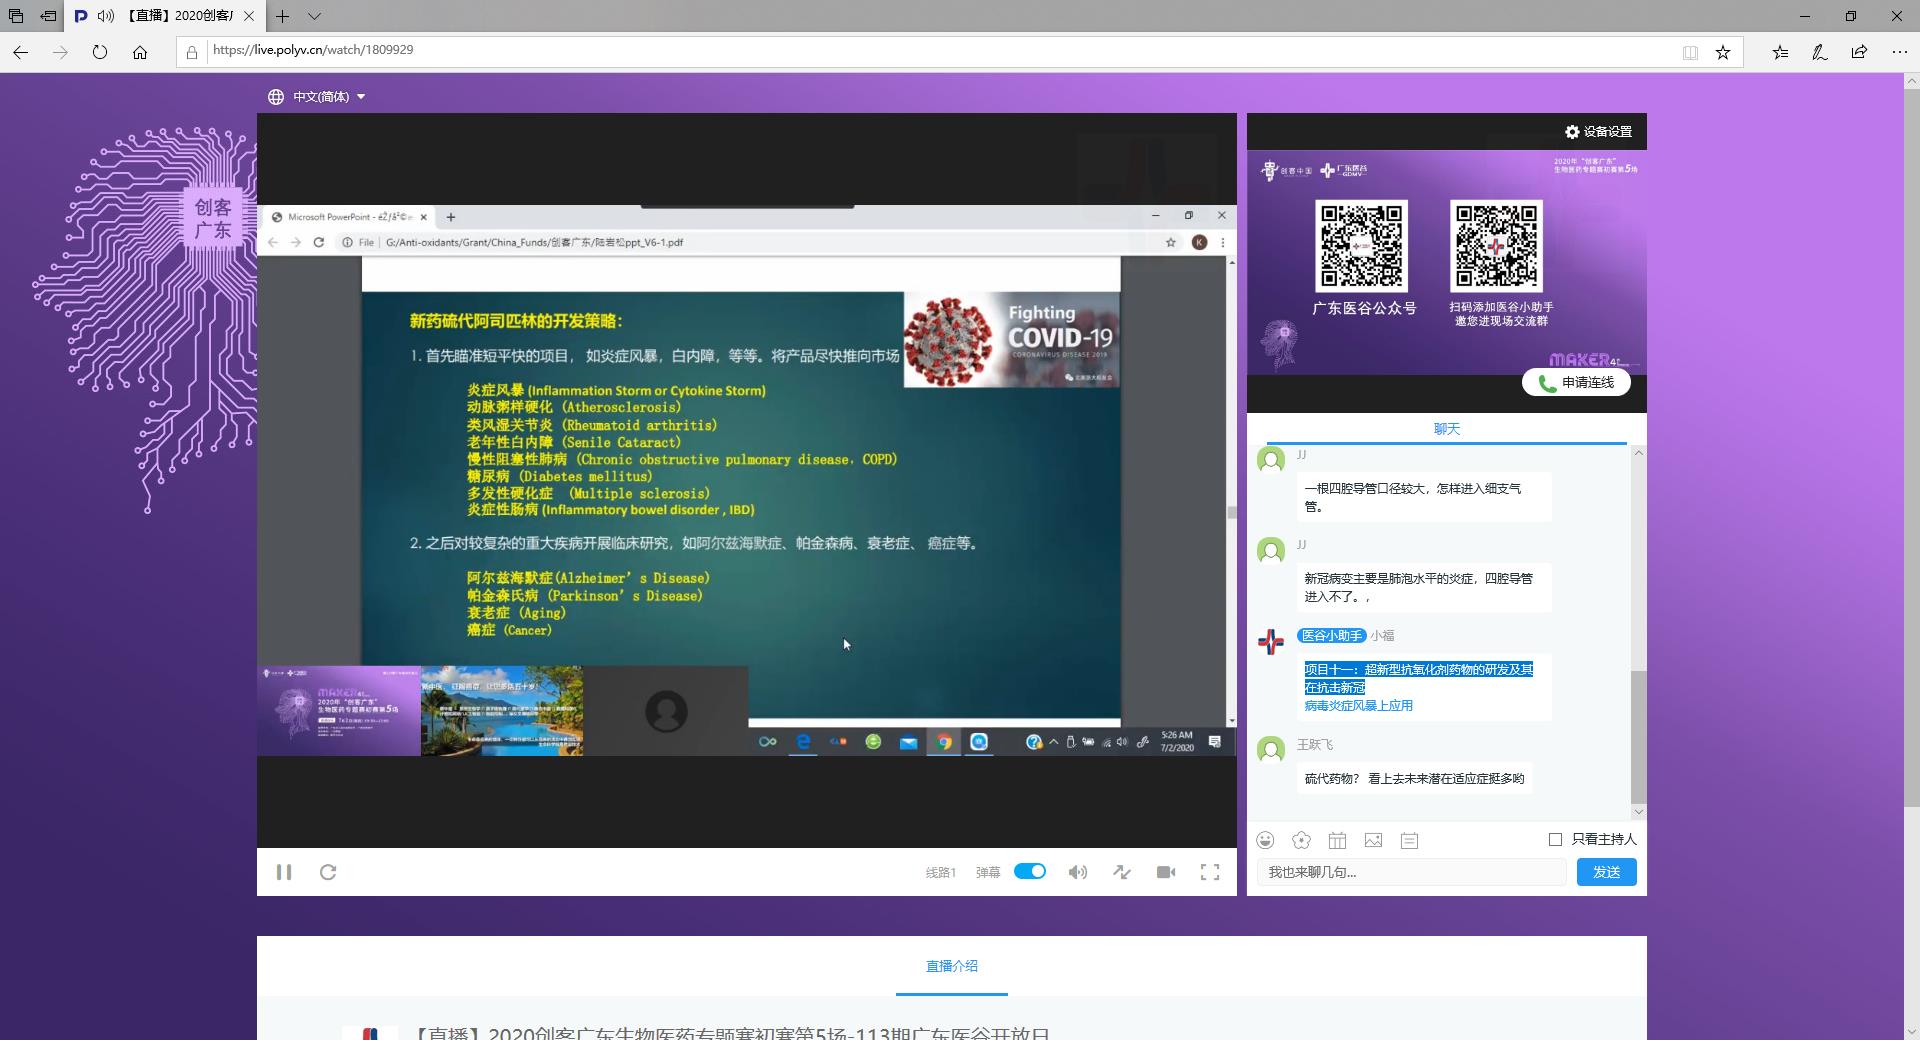Click the 申请连线 request call button
The image size is (1920, 1040).
[x=1576, y=382]
